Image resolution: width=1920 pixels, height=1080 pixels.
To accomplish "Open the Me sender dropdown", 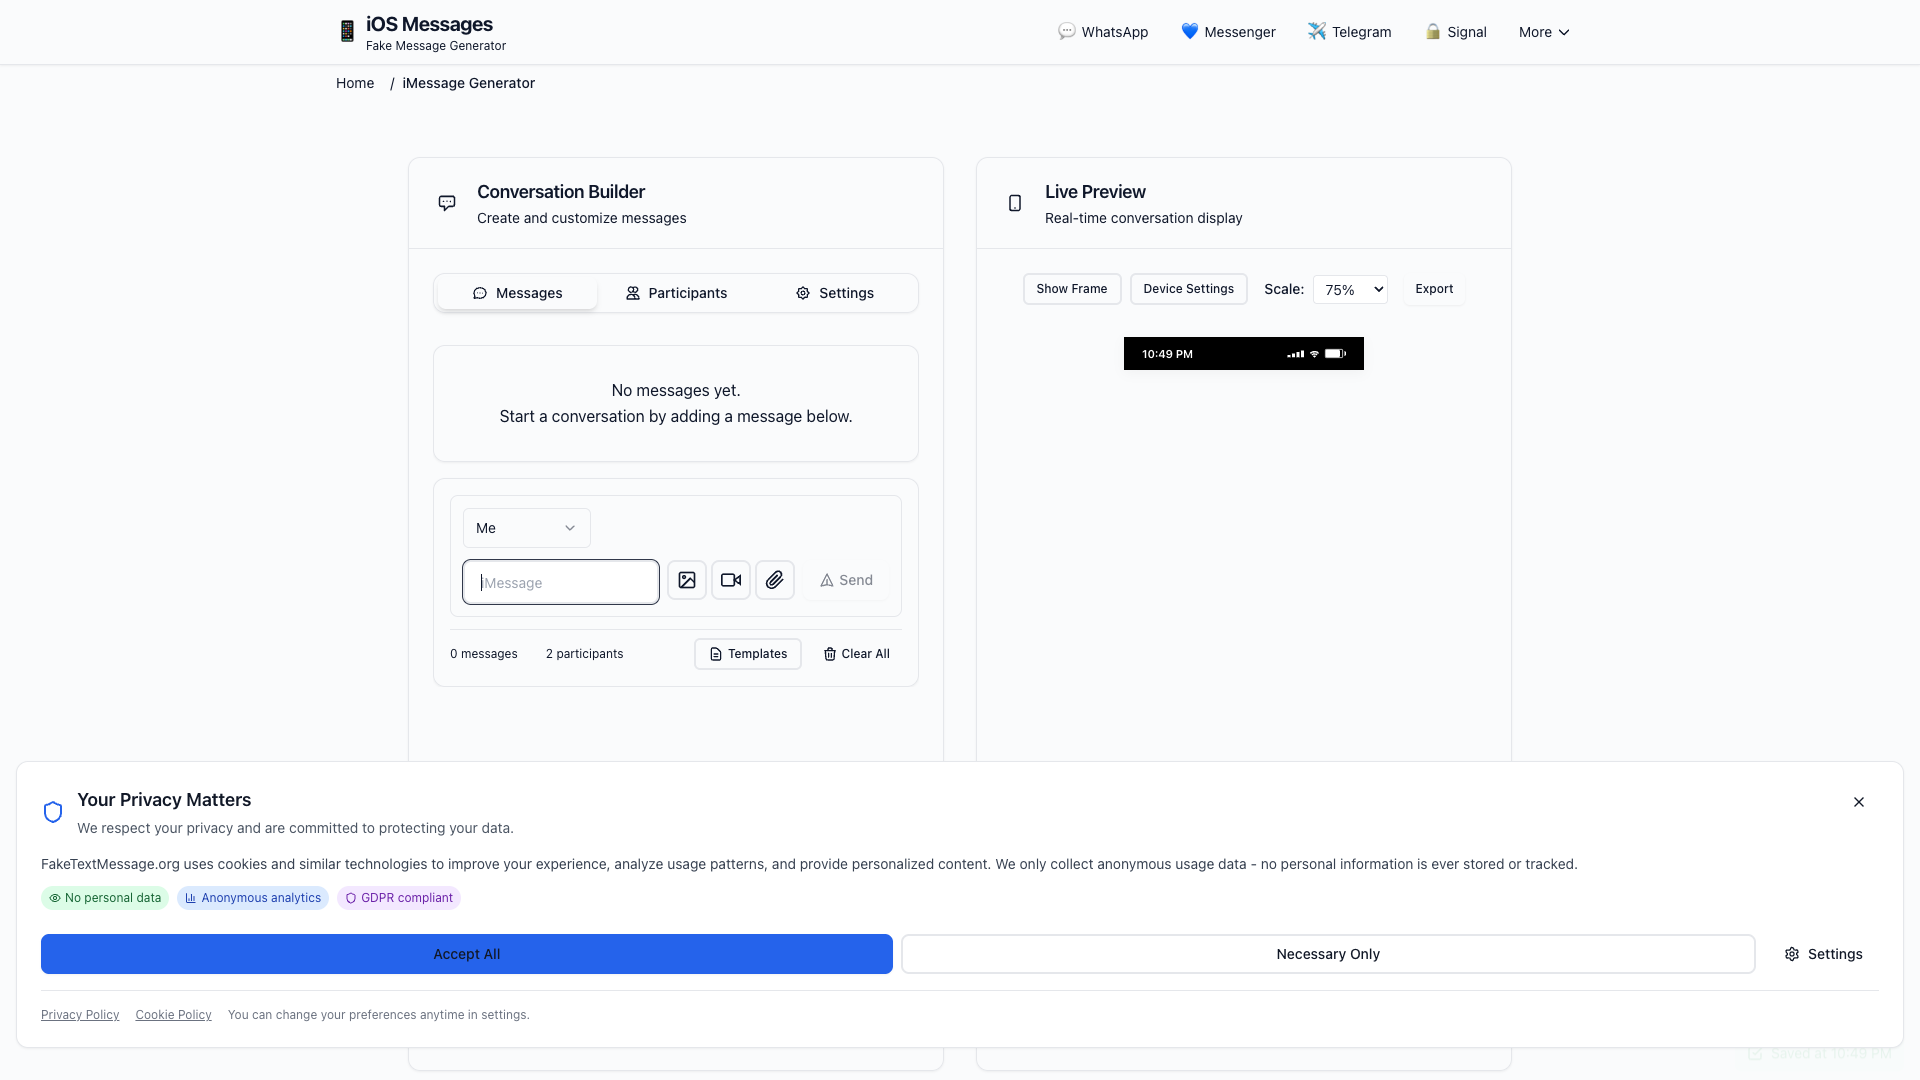I will [526, 528].
